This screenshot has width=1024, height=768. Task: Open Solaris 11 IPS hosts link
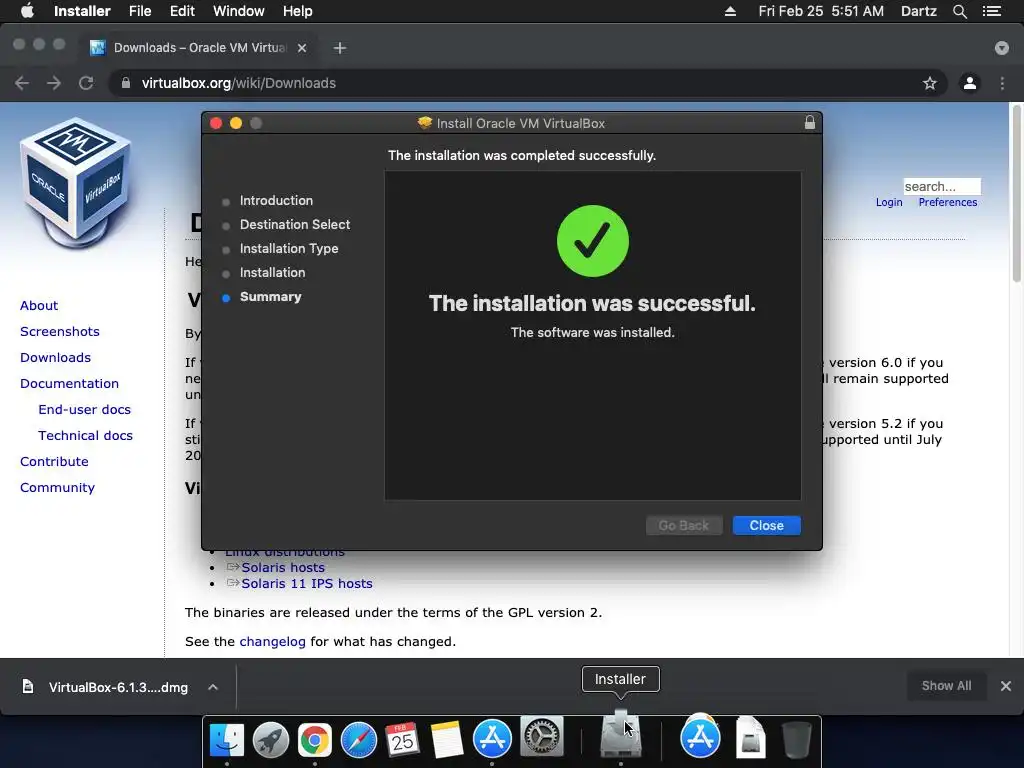(x=307, y=584)
